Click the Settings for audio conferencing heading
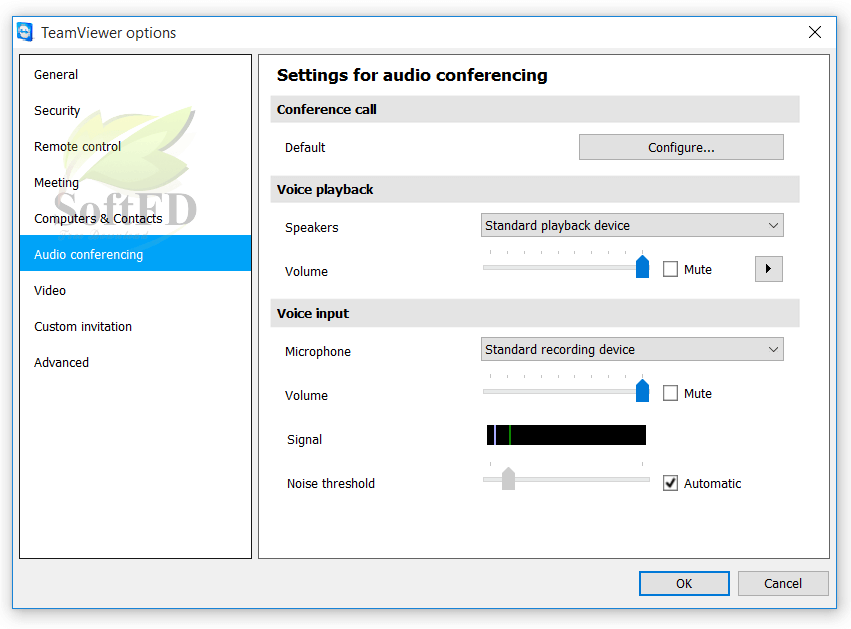The width and height of the screenshot is (851, 629). (412, 75)
